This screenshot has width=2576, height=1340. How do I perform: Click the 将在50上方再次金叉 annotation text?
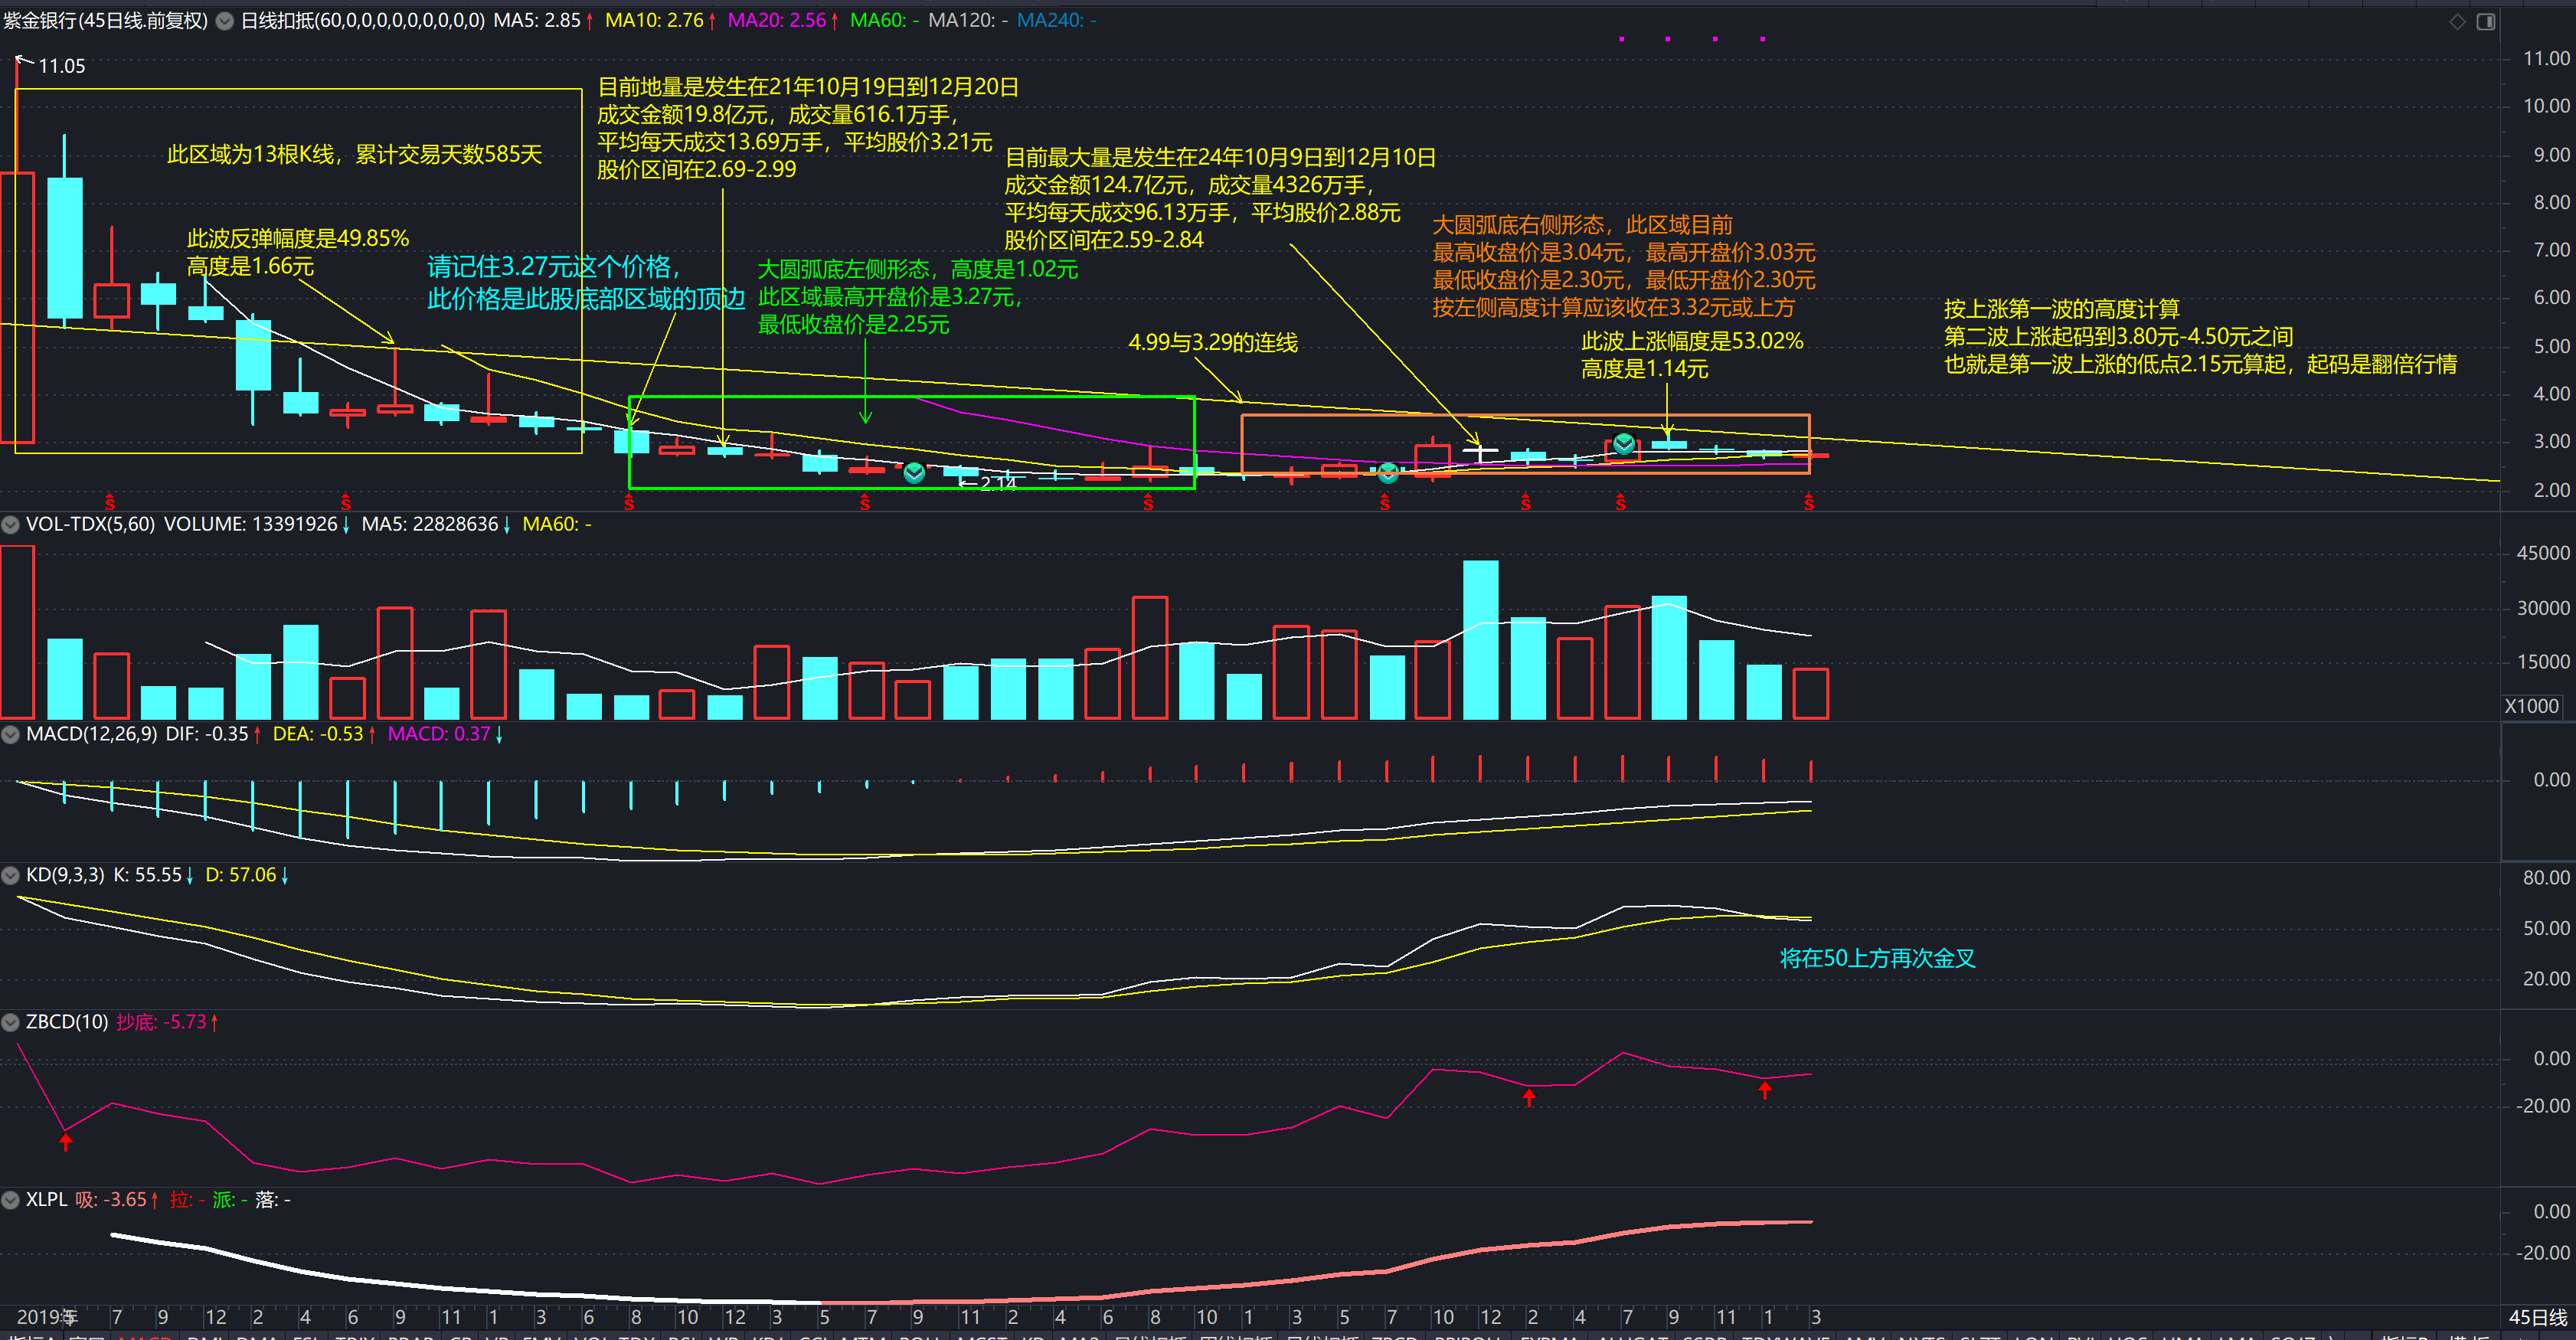tap(1877, 958)
